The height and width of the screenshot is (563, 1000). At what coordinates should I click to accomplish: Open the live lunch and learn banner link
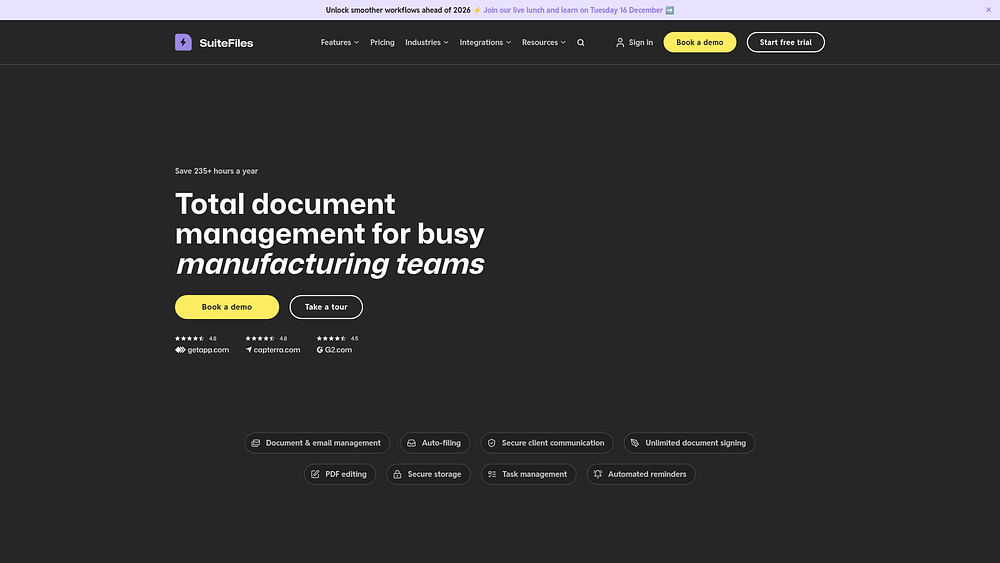(573, 10)
